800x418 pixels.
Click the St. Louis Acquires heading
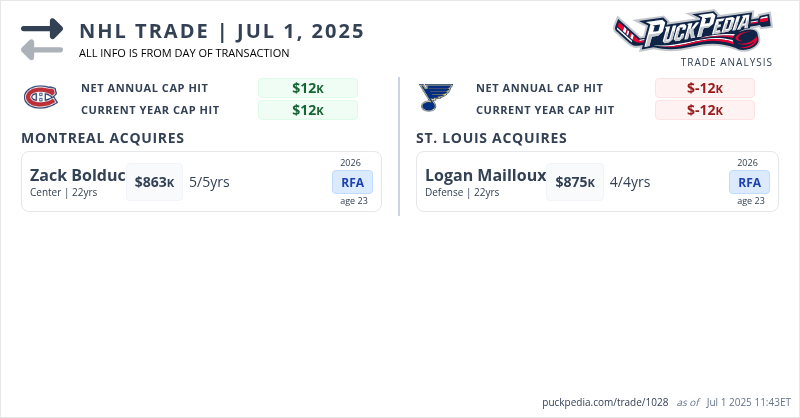click(x=491, y=138)
